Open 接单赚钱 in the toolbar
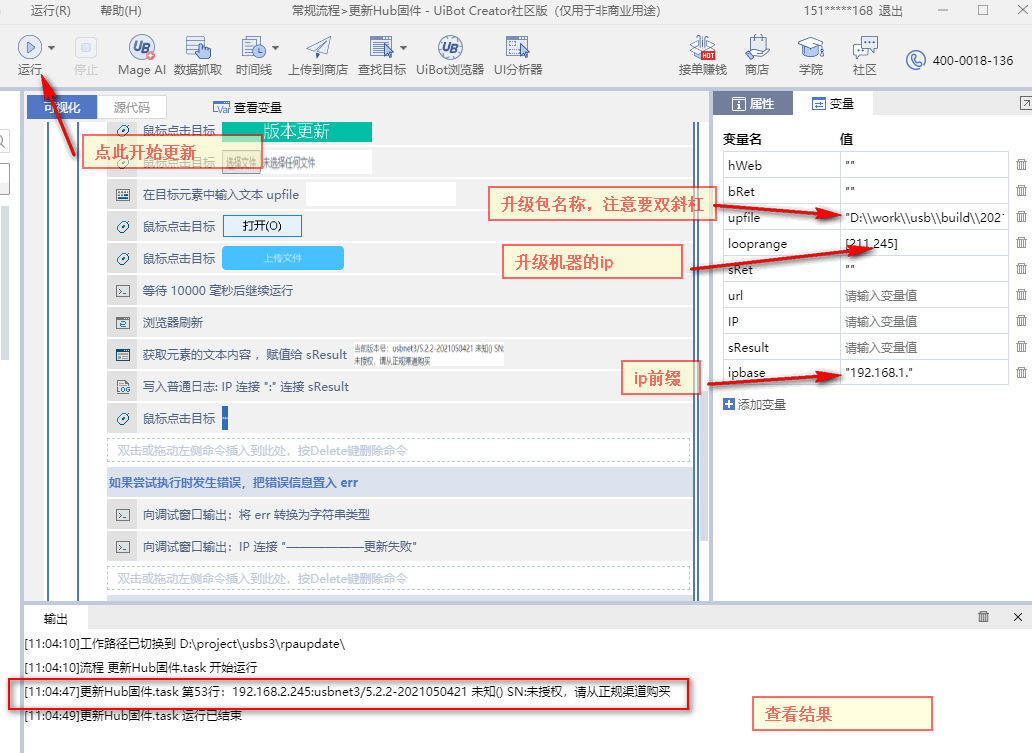The width and height of the screenshot is (1032, 753). pos(703,55)
